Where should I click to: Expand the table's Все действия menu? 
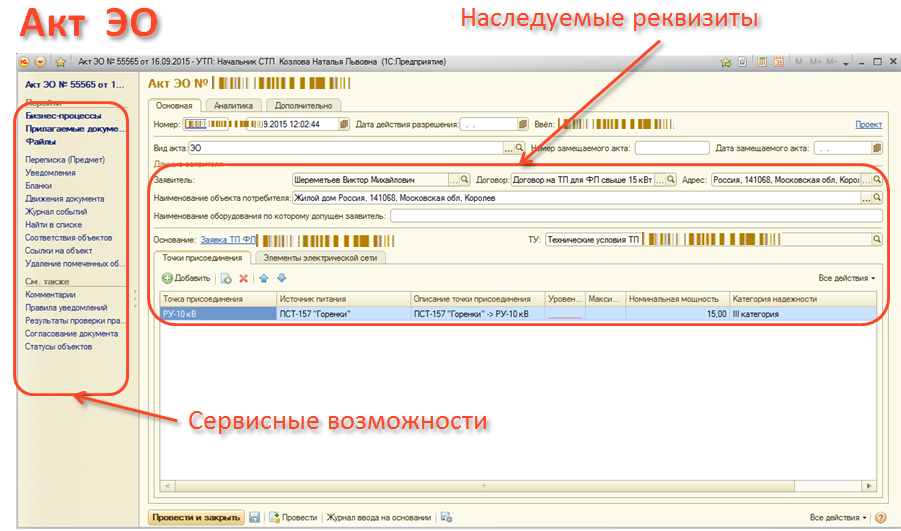846,277
